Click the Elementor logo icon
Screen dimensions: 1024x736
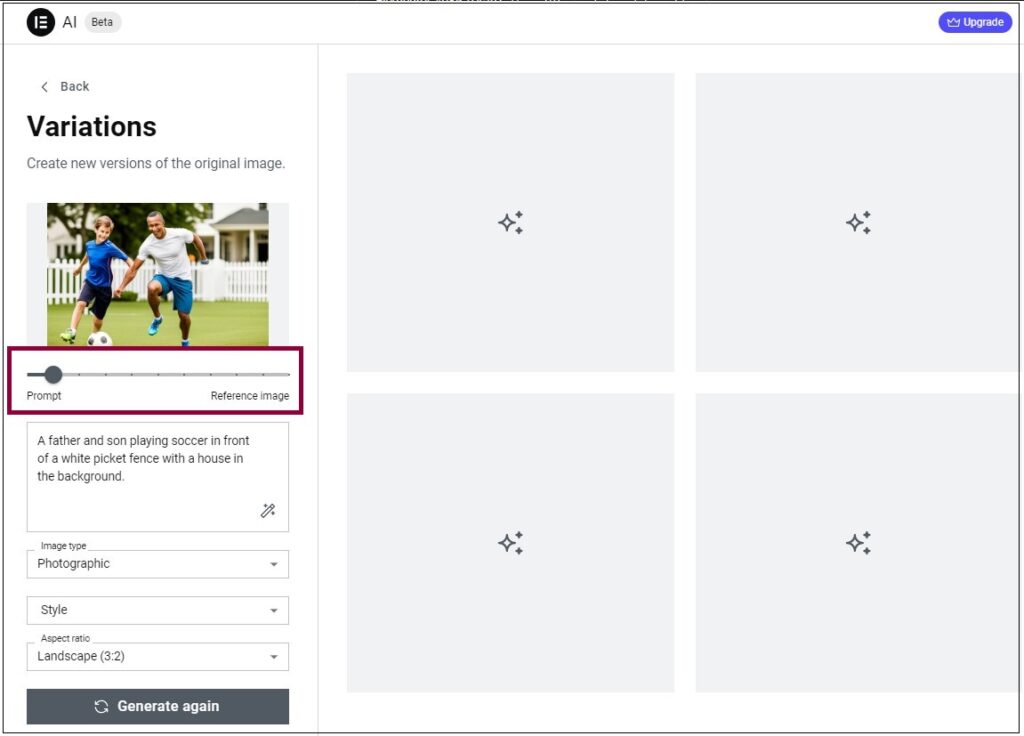click(x=41, y=22)
